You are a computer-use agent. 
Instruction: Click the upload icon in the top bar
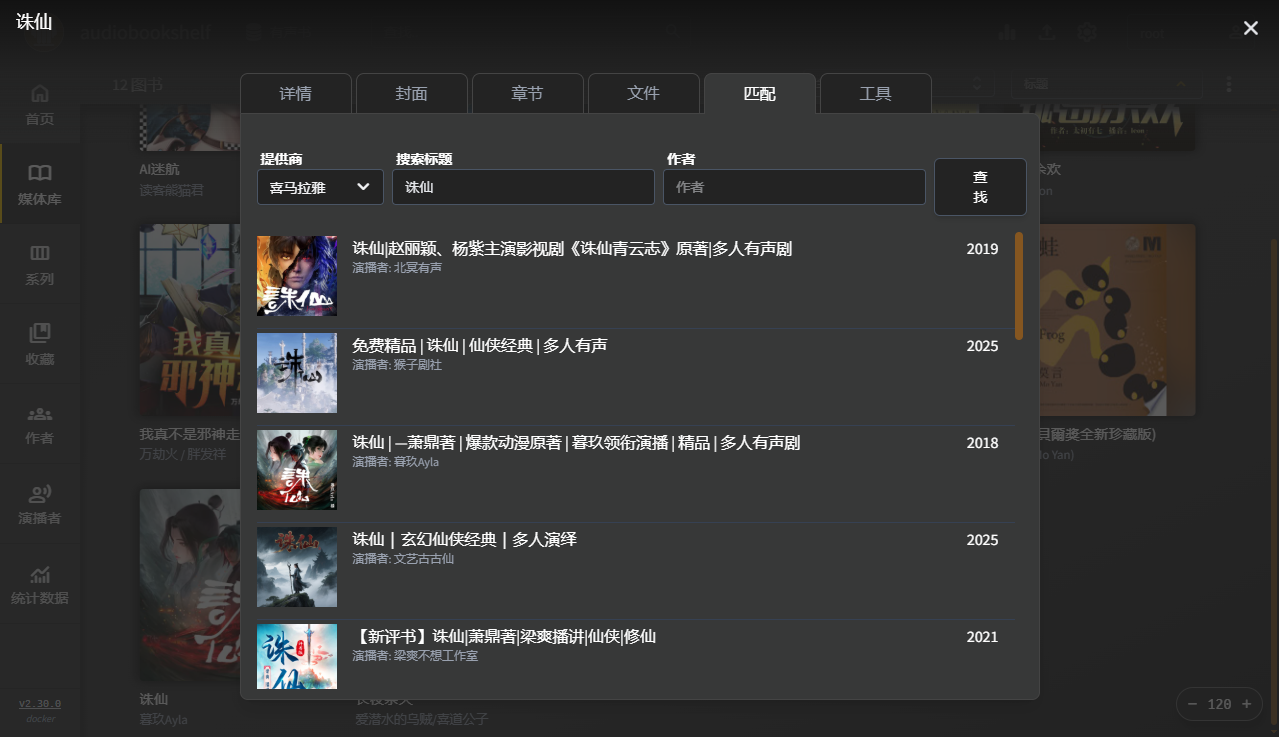(x=1048, y=32)
